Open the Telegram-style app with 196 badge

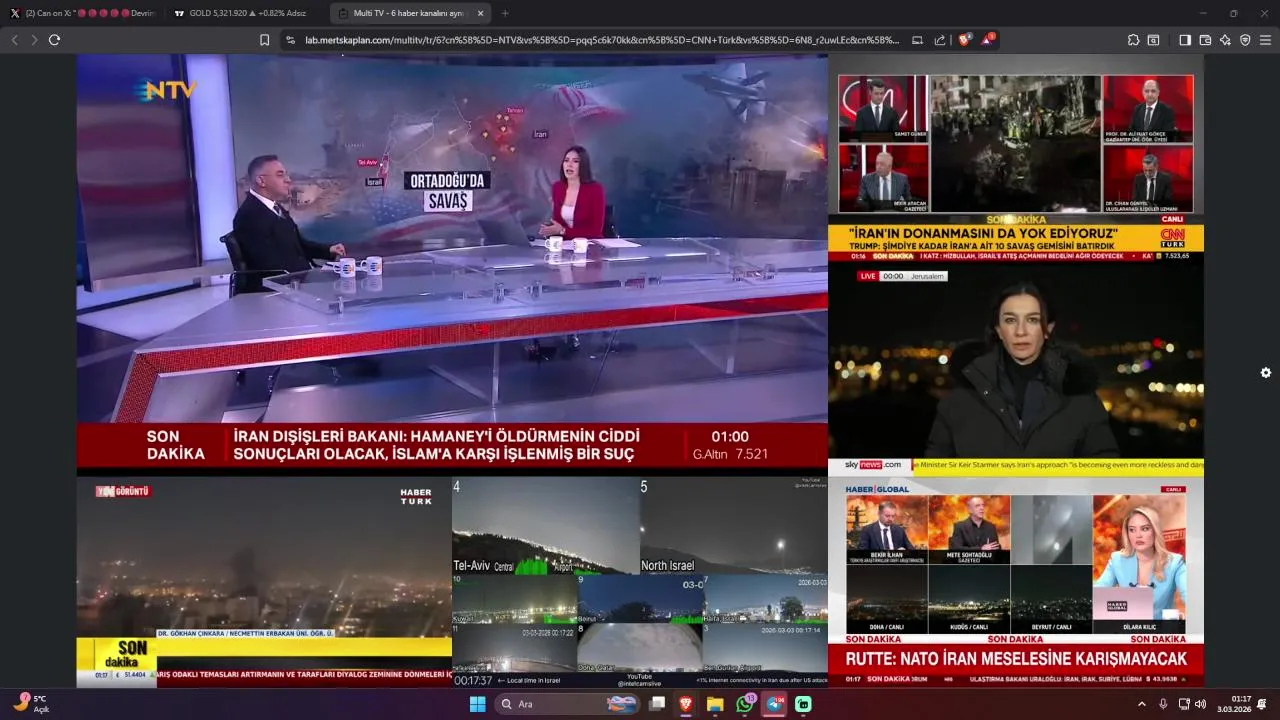point(775,704)
